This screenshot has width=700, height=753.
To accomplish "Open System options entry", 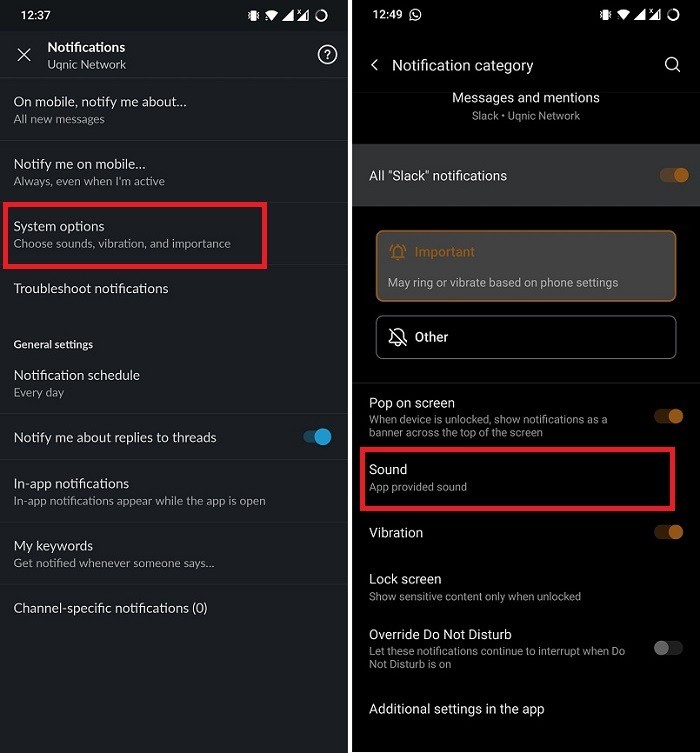I will 135,235.
